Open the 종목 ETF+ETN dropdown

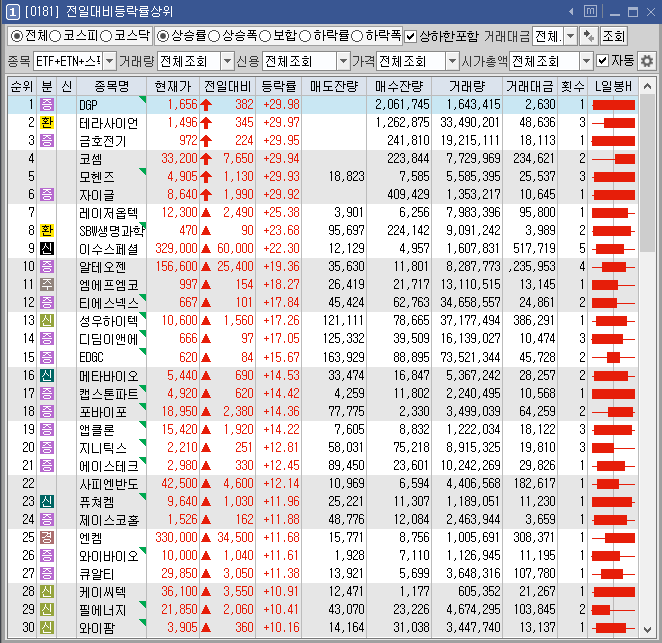[109, 62]
